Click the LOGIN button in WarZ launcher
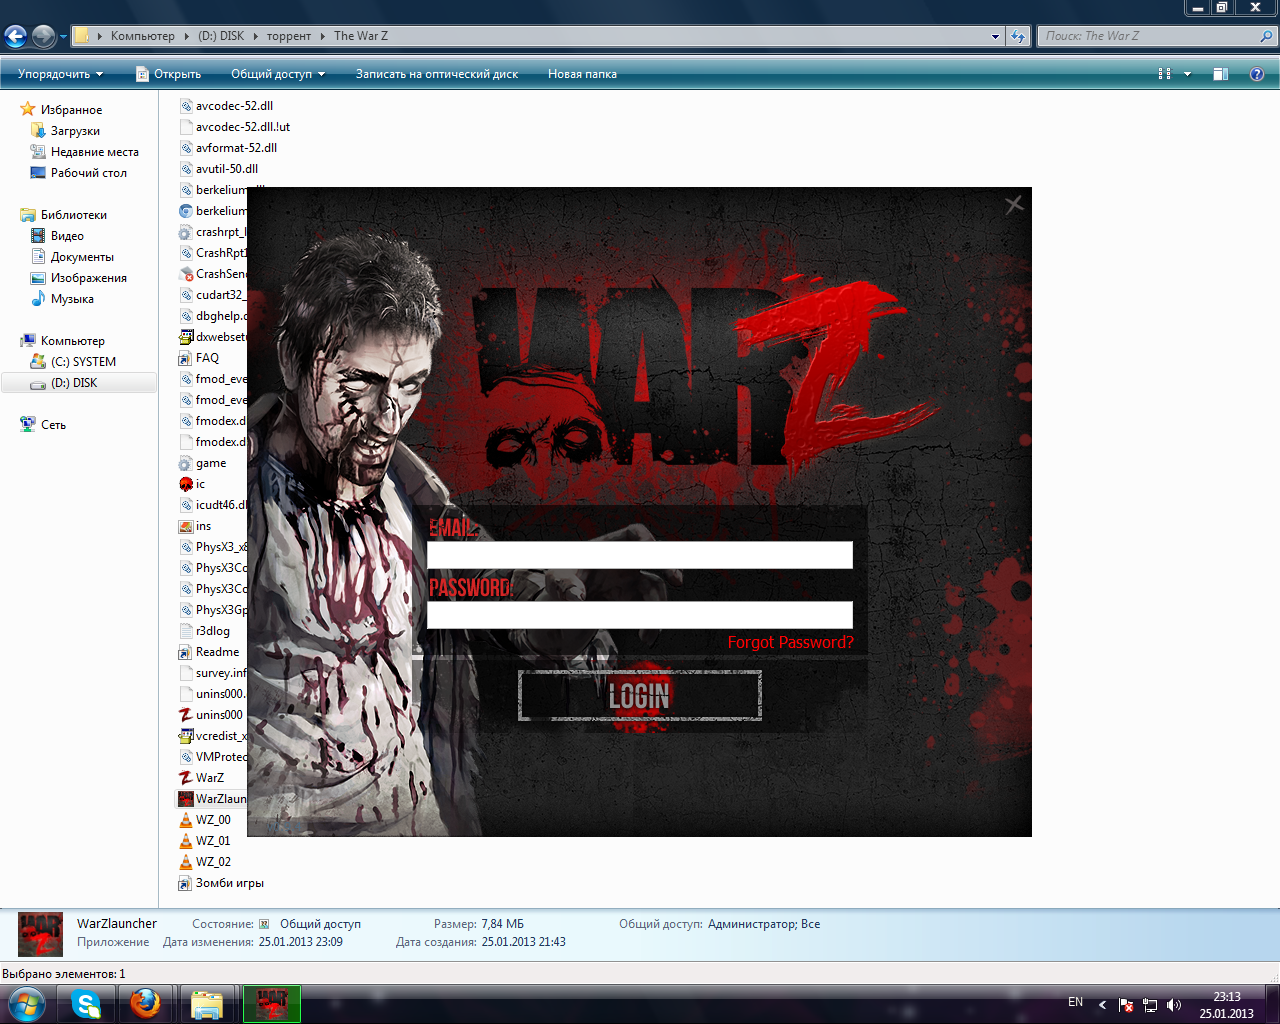Screen dimensions: 1280x1024 (x=640, y=695)
